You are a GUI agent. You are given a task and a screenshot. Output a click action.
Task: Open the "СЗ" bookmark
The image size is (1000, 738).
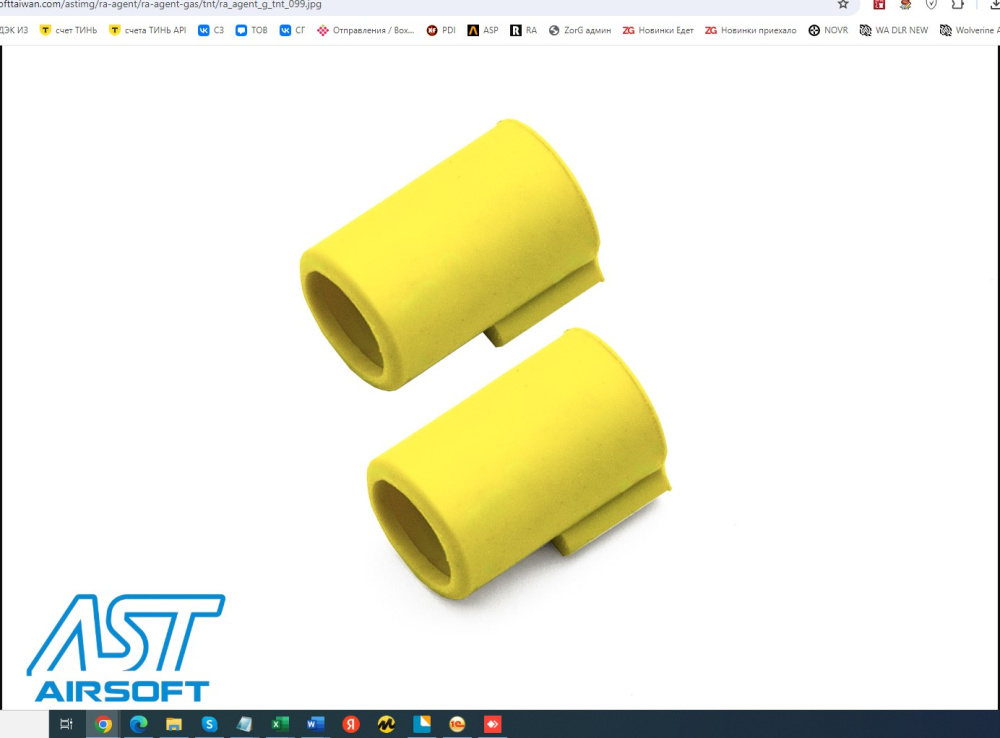pos(210,30)
